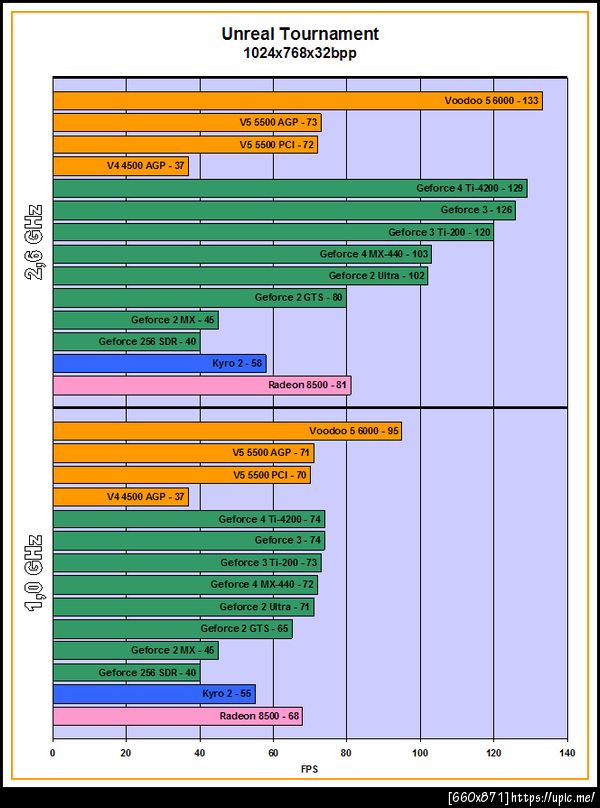Viewport: 600px width, 808px height.
Task: Click "Geforce 256 SDR - 40" in 1,0 GHz group
Action: tap(147, 673)
